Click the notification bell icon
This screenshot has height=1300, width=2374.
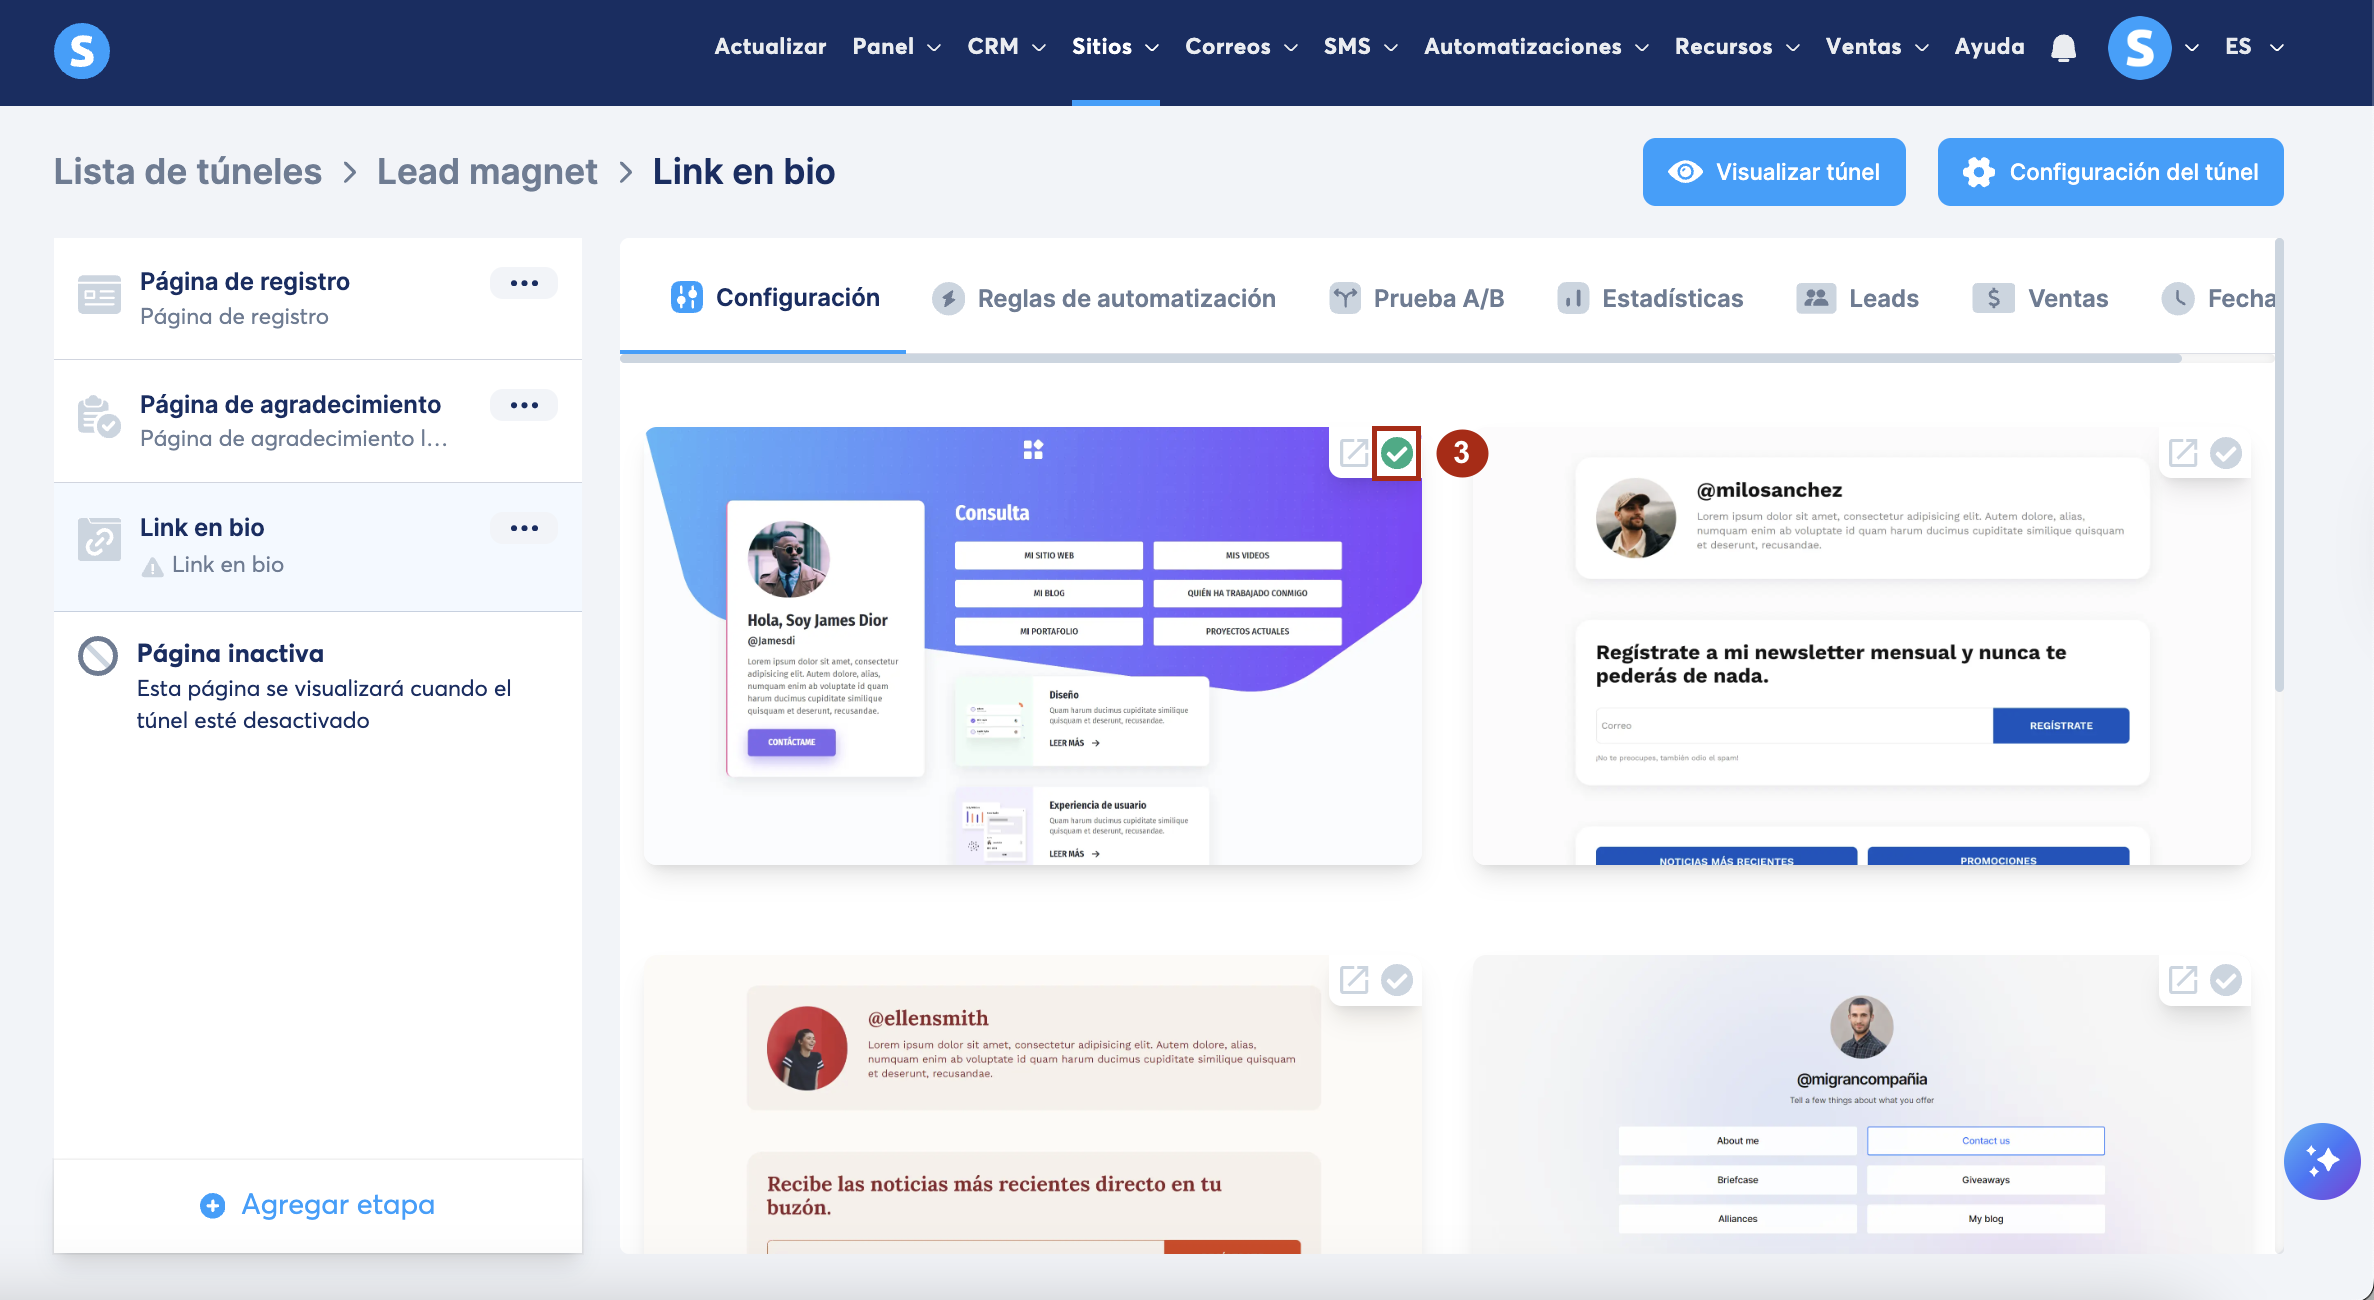coord(2063,47)
